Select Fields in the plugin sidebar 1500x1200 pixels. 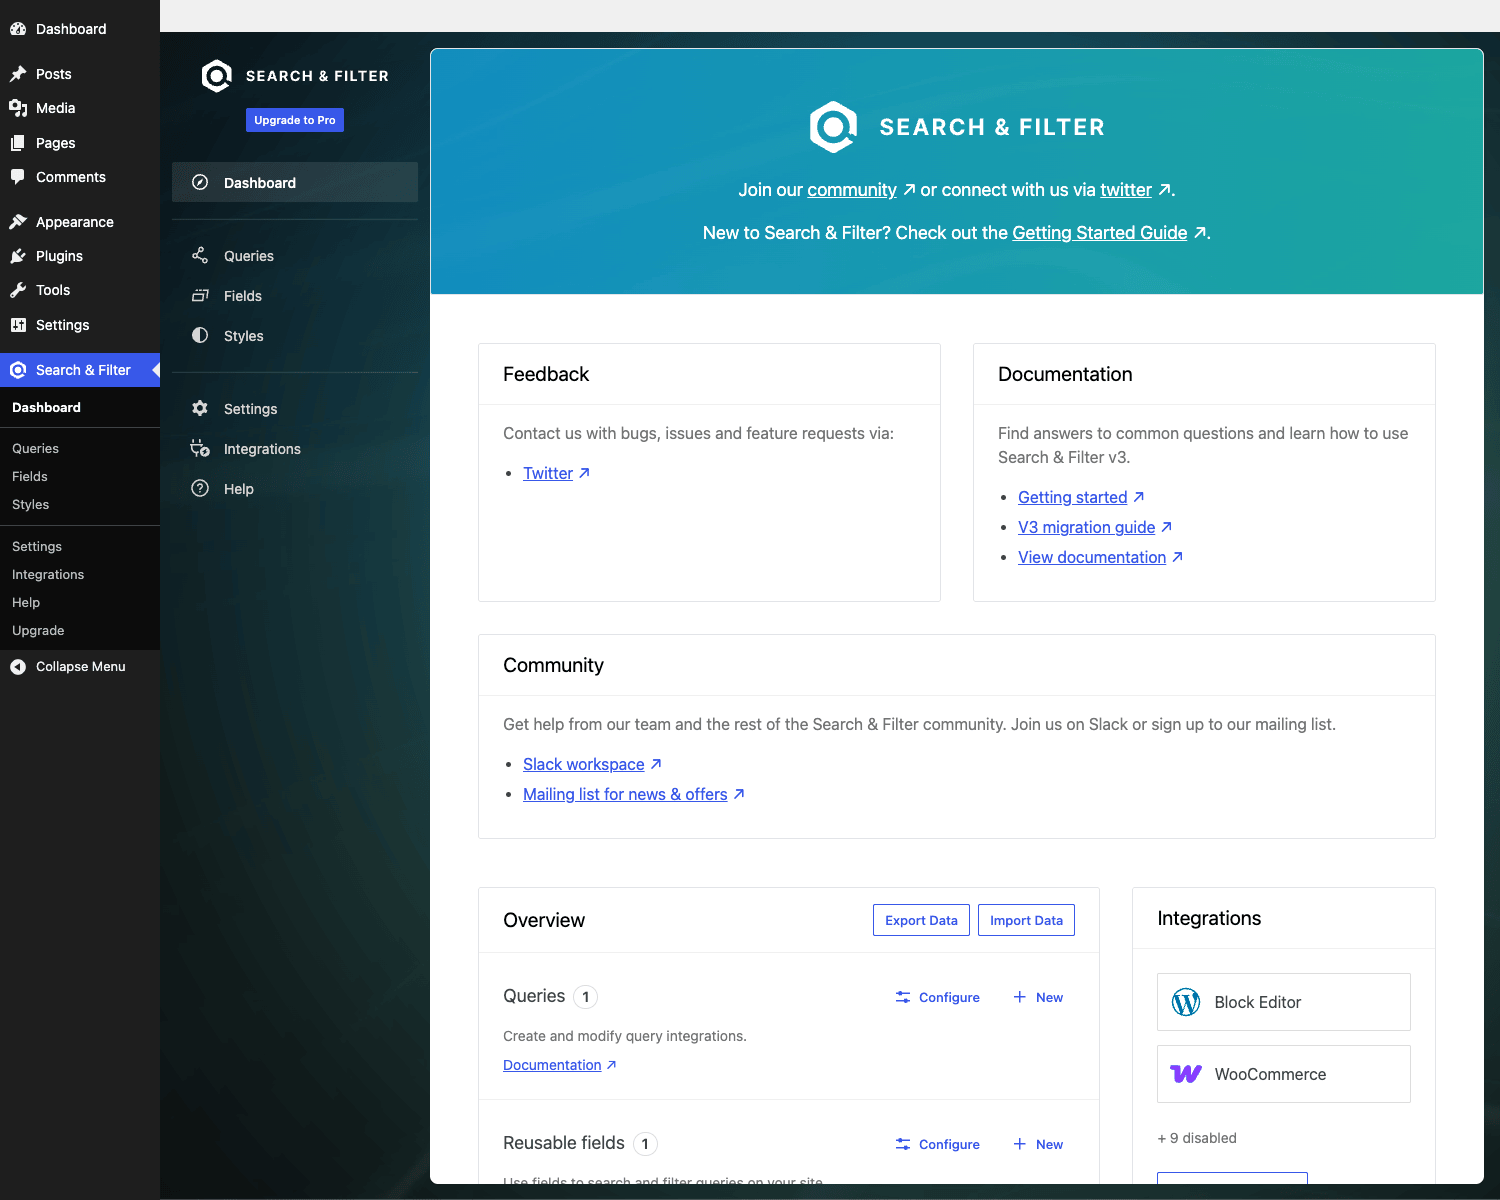295,296
